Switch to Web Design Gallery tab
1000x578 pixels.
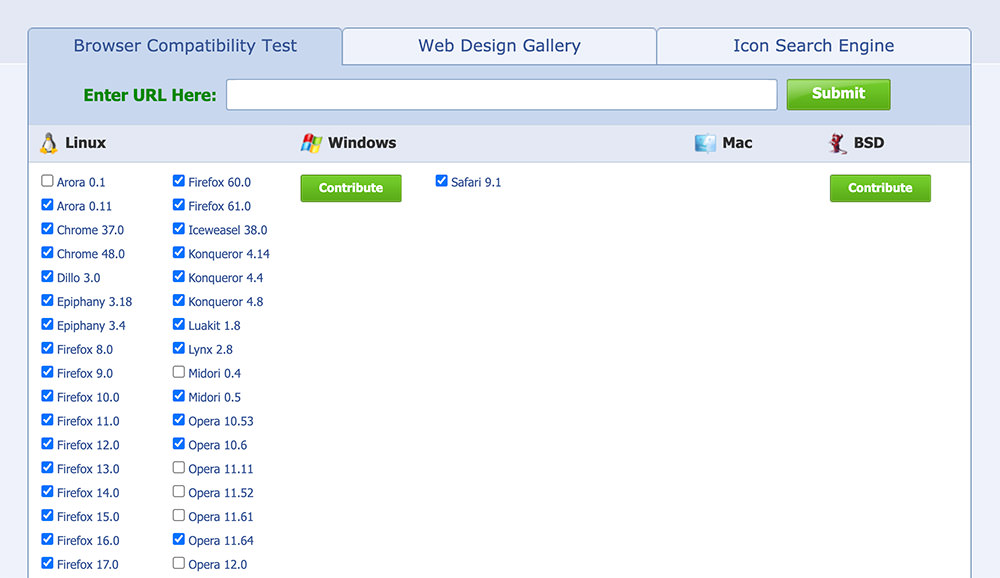(499, 46)
